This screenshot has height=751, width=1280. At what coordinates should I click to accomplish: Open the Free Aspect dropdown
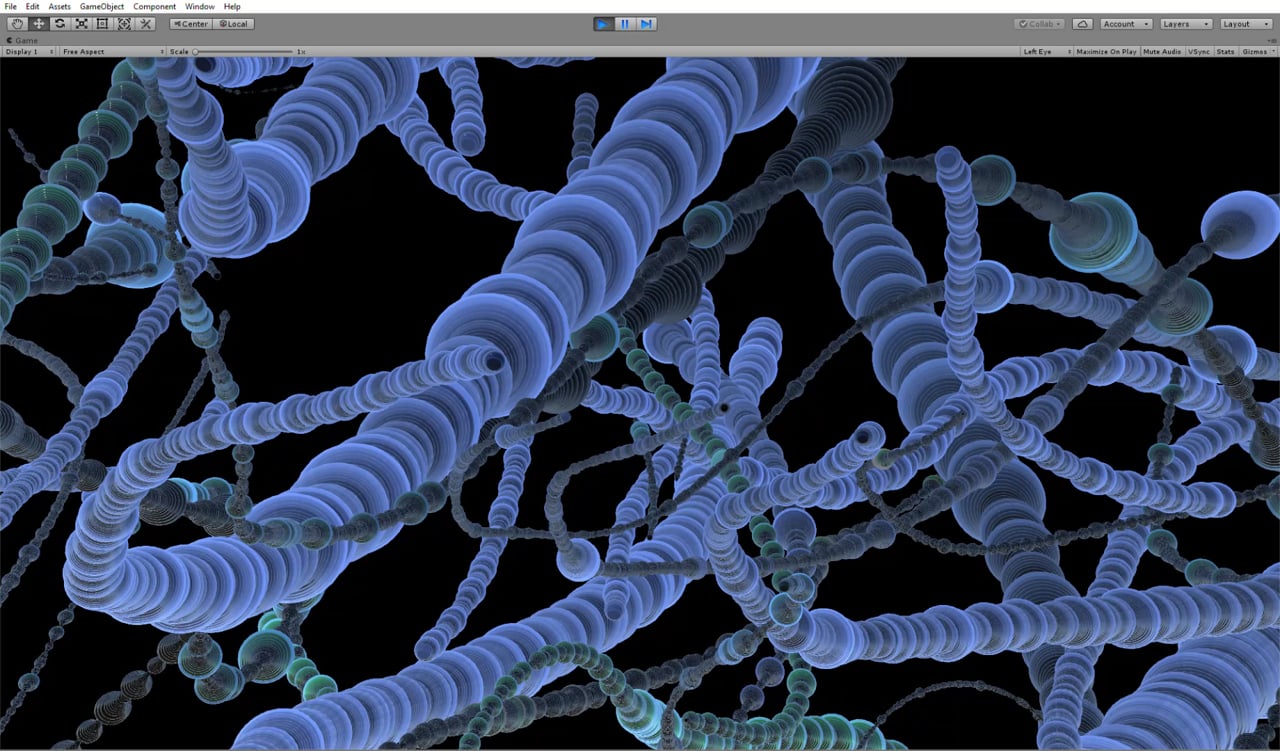tap(112, 51)
